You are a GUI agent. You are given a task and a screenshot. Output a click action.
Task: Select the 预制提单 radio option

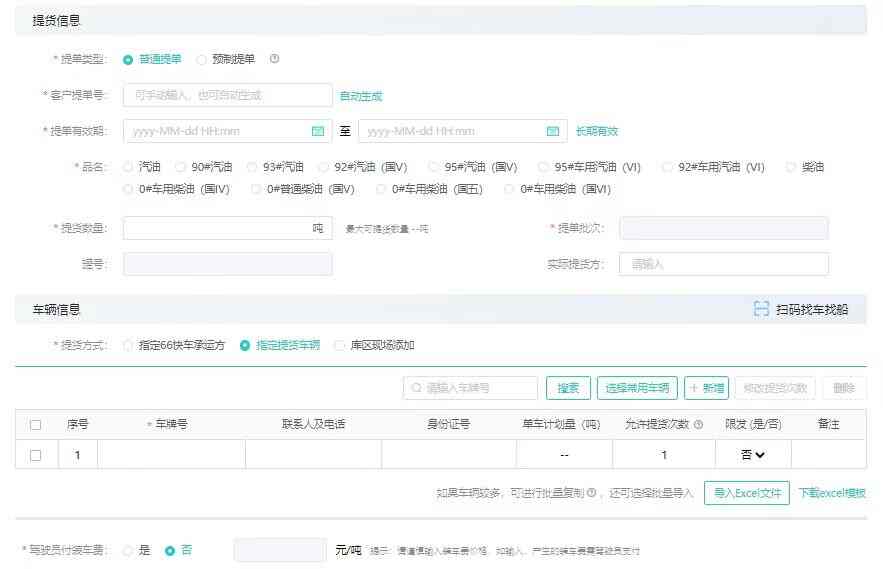point(202,59)
